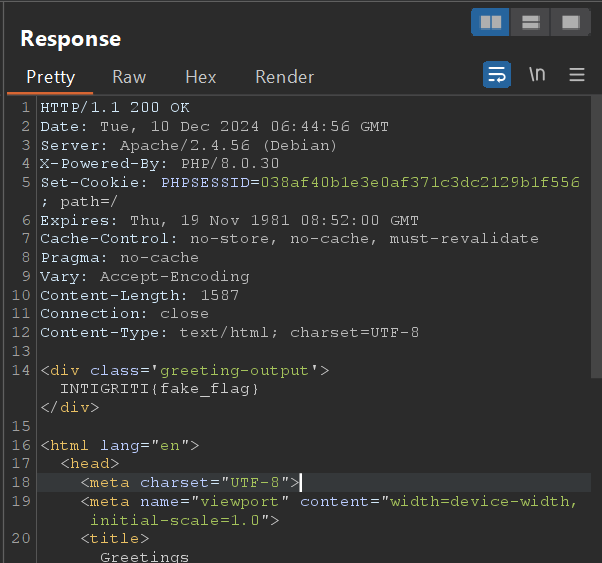Viewport: 602px width, 563px height.
Task: Click the vertical scrollbar of the response
Action: 596,250
